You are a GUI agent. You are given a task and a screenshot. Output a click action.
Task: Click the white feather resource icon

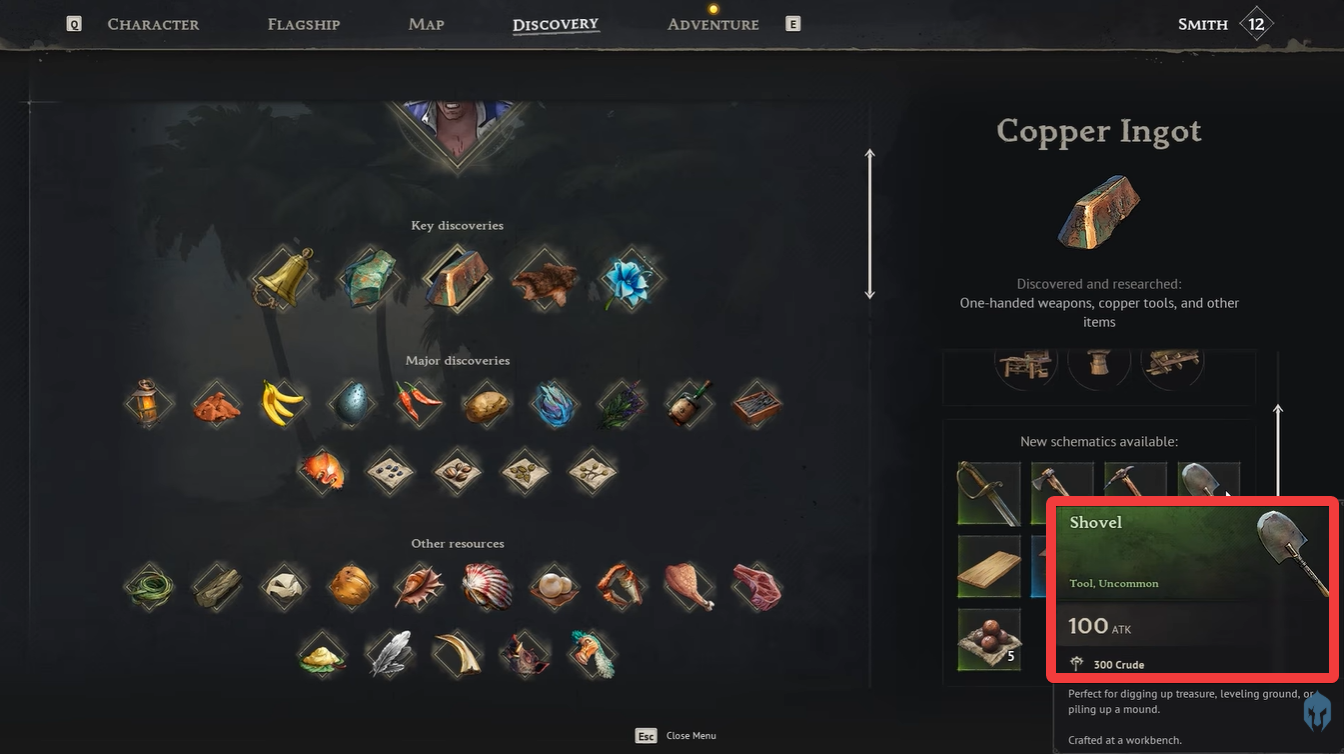(389, 654)
